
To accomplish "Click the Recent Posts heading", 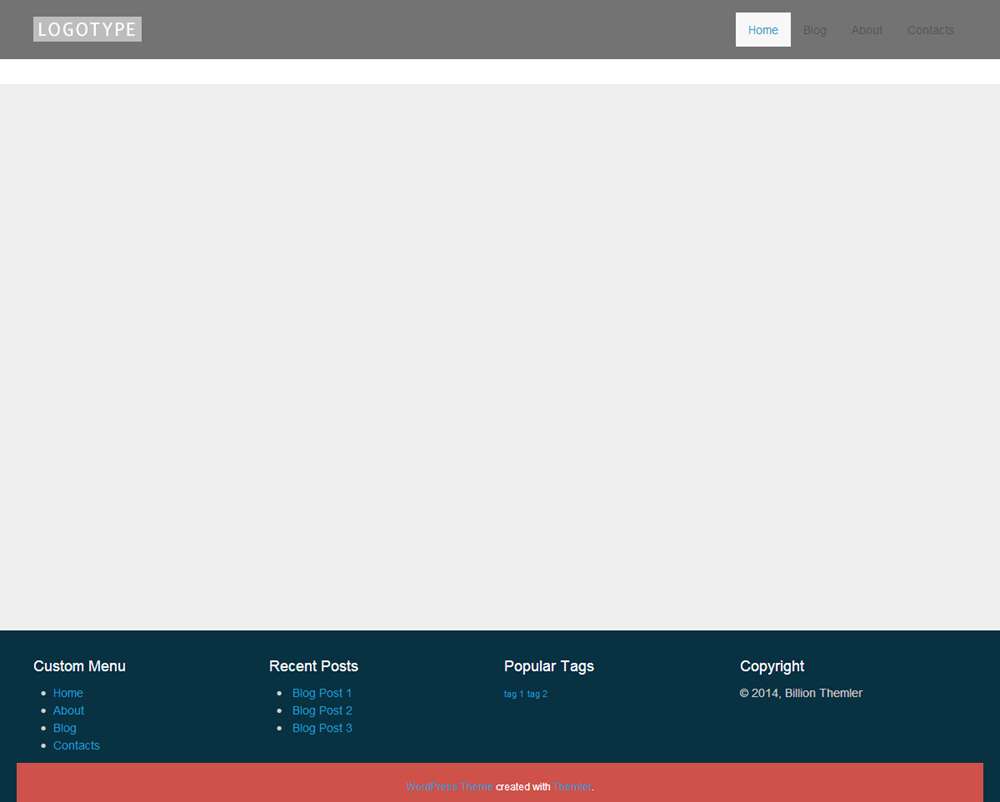I will tap(313, 666).
